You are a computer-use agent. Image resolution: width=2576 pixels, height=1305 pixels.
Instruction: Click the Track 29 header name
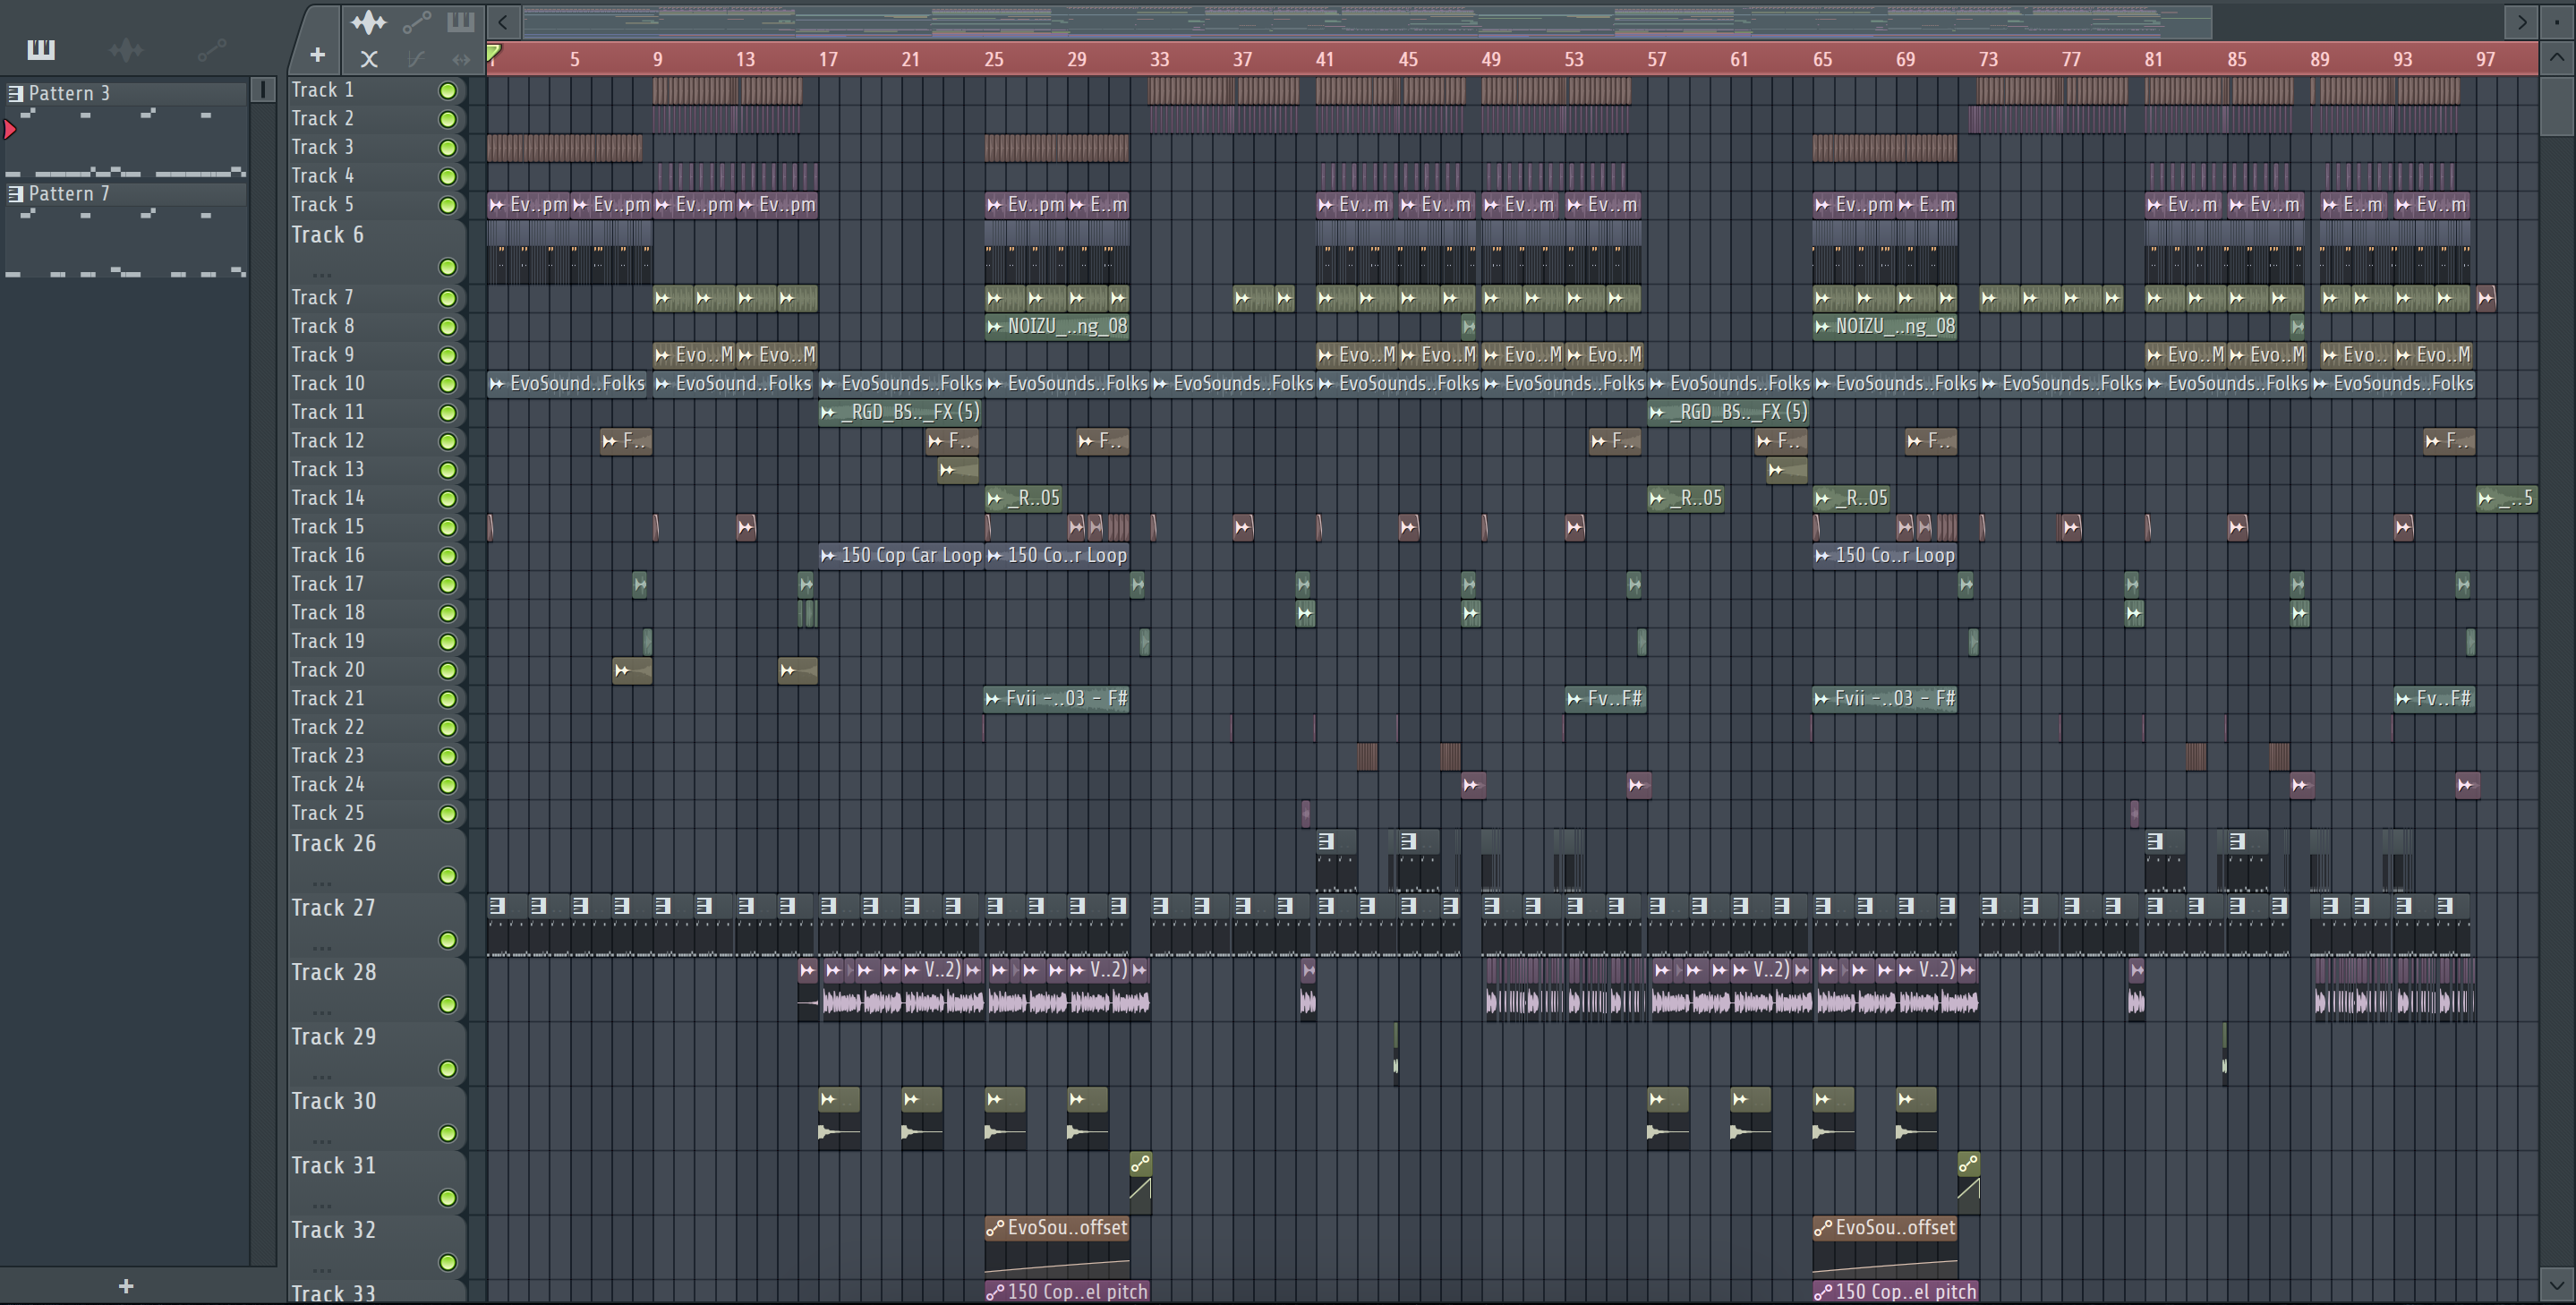[x=334, y=1036]
